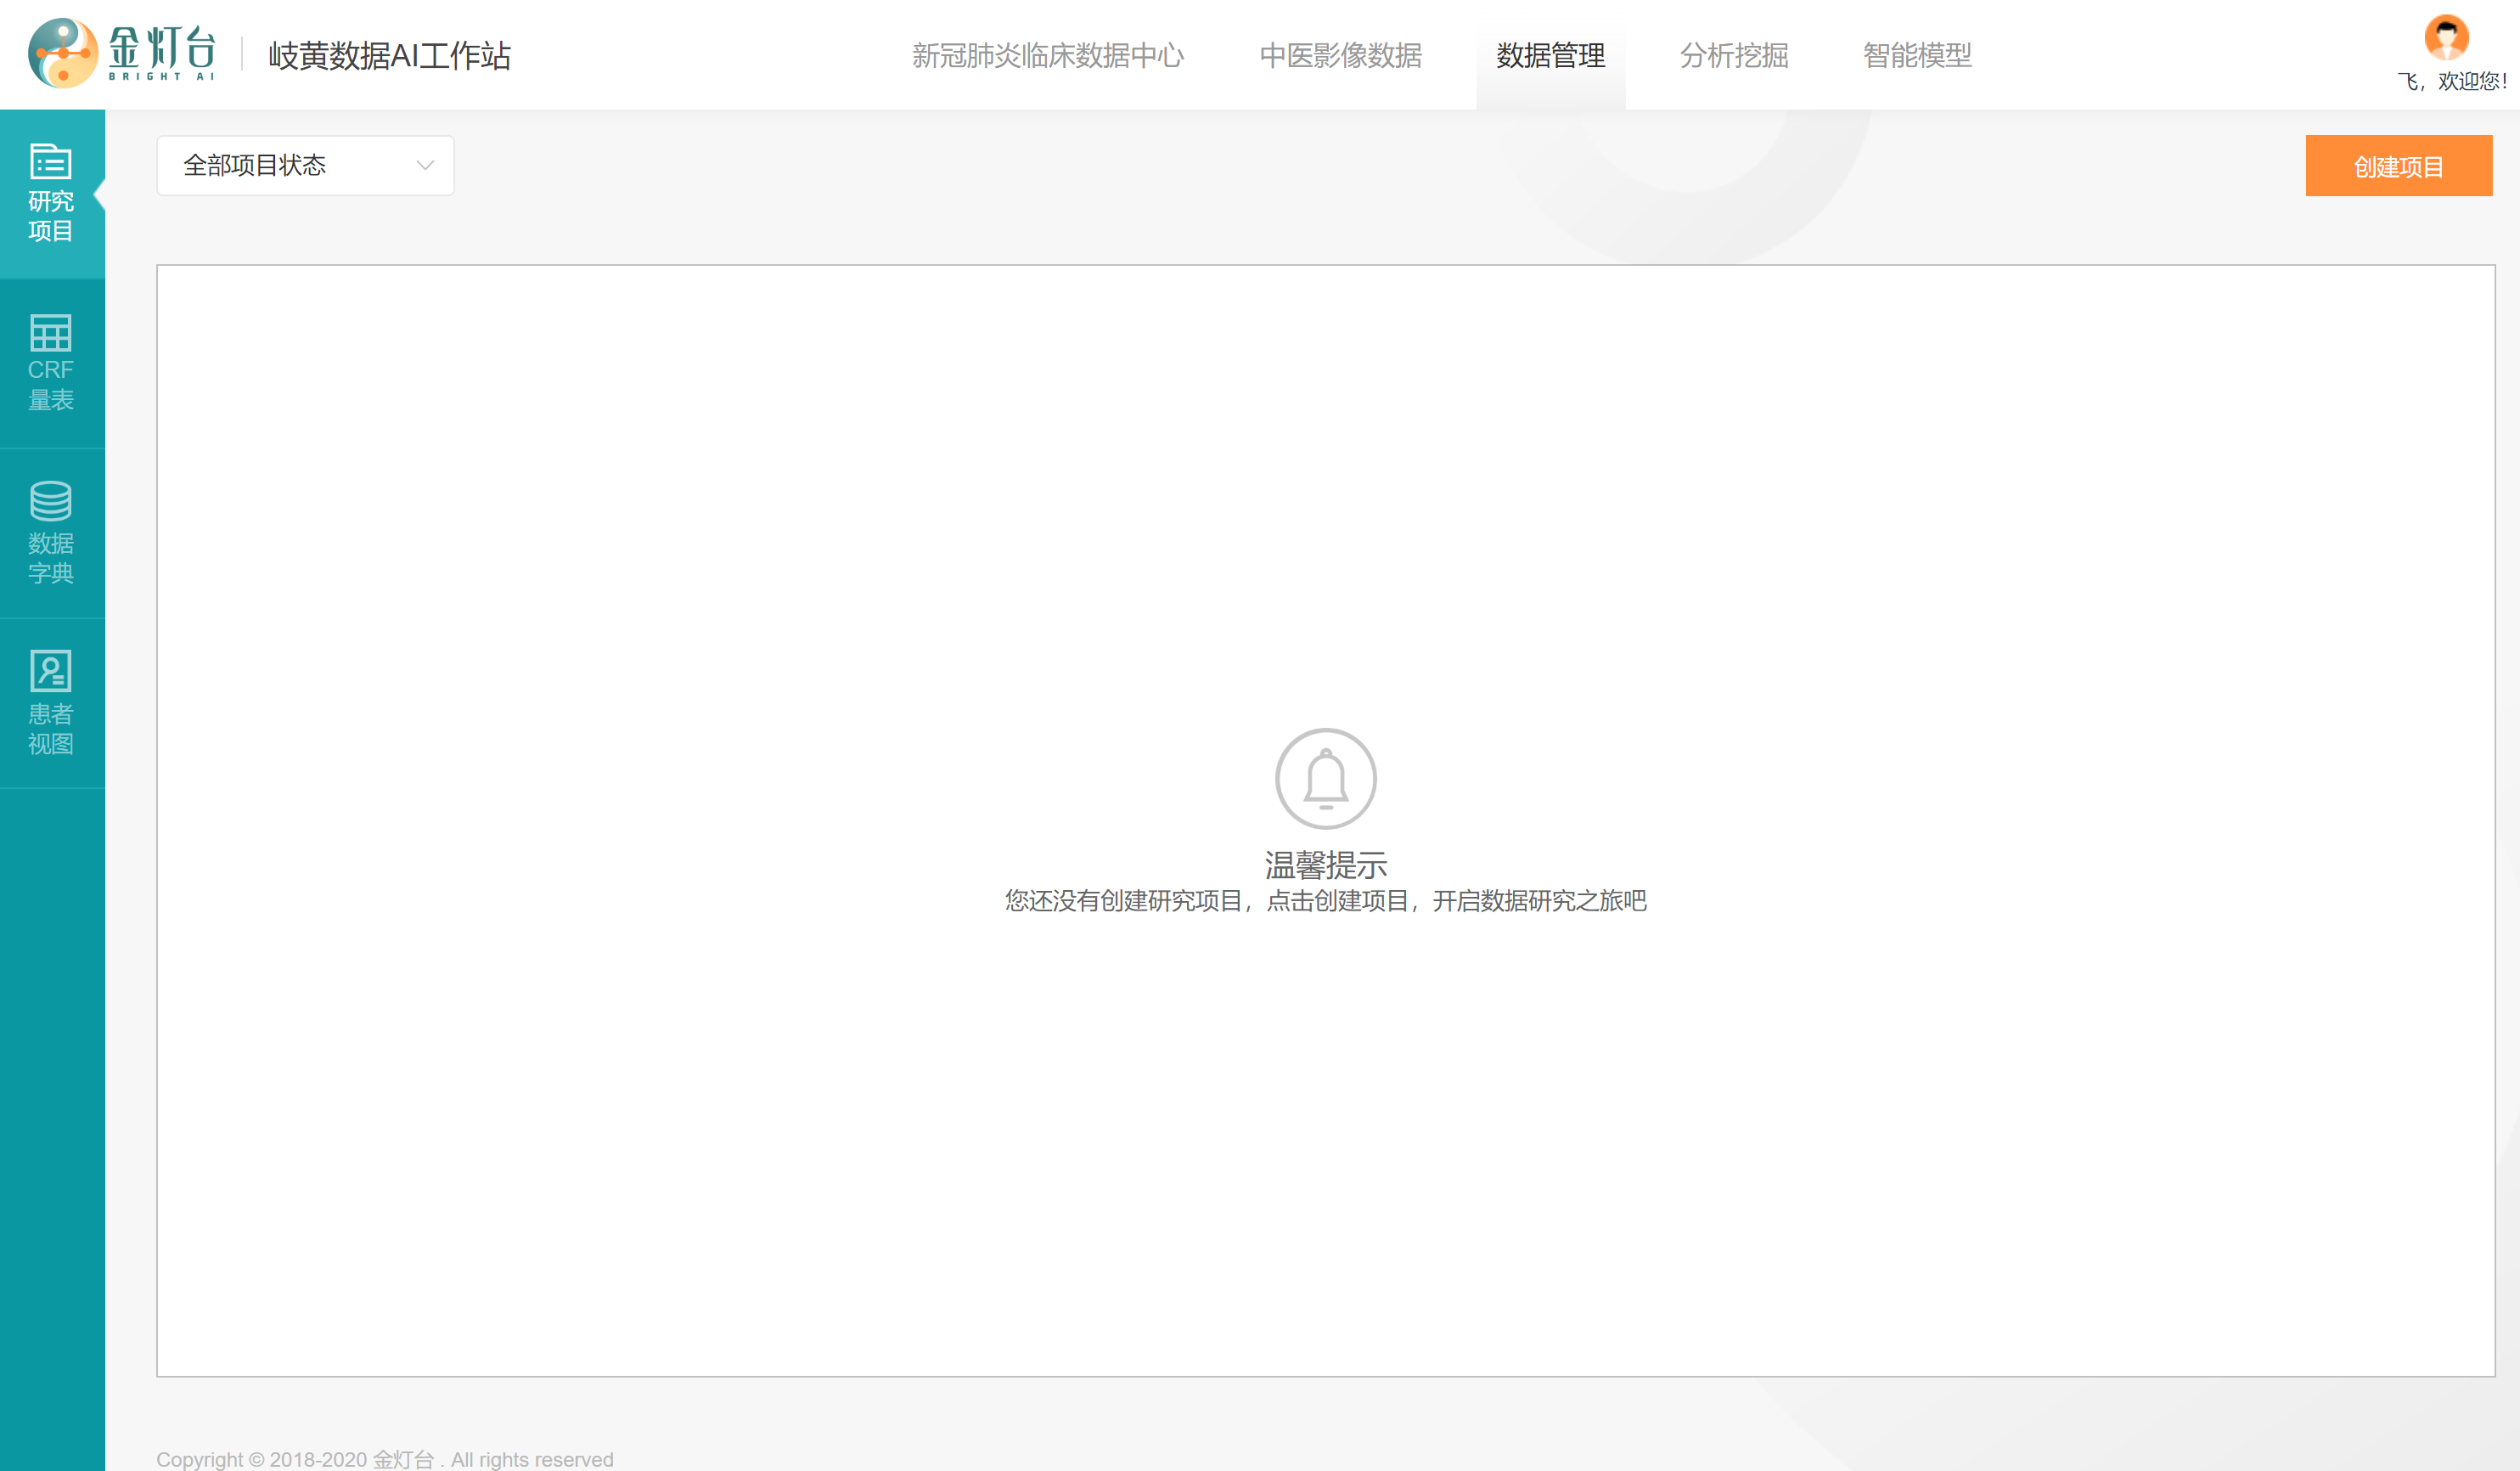Screen dimensions: 2520x1471
Task: Open the CRF量表 table icon
Action: coord(50,333)
